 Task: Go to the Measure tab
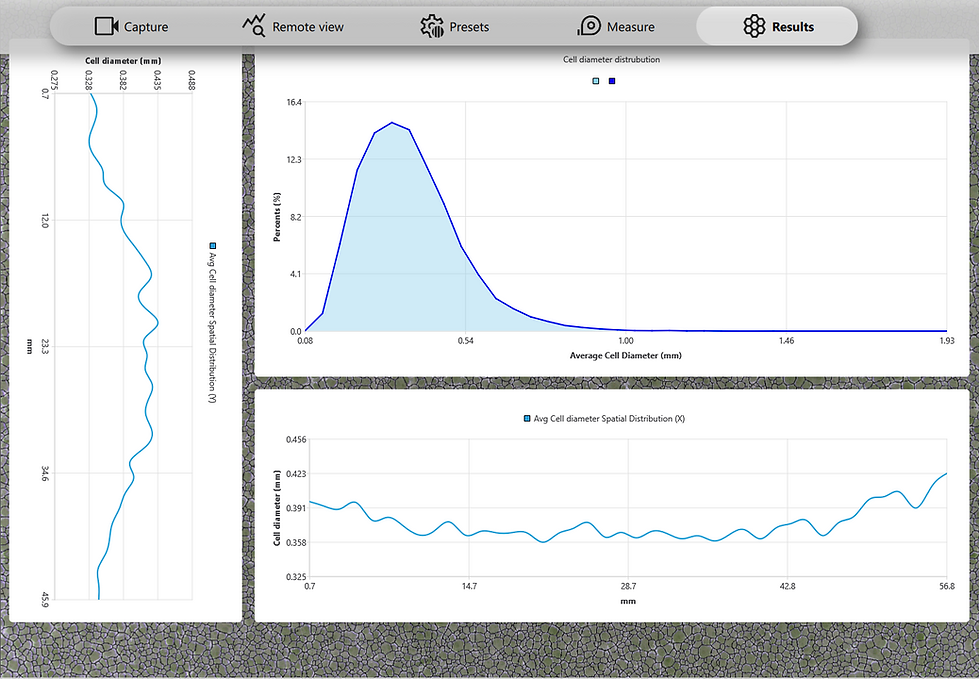pos(616,27)
